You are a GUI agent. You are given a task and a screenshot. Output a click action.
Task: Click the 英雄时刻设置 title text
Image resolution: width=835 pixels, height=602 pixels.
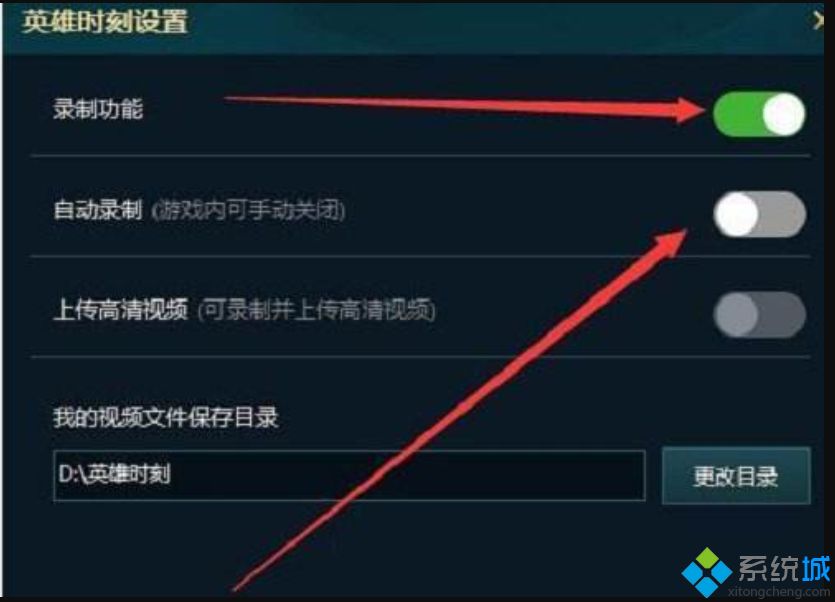click(105, 22)
